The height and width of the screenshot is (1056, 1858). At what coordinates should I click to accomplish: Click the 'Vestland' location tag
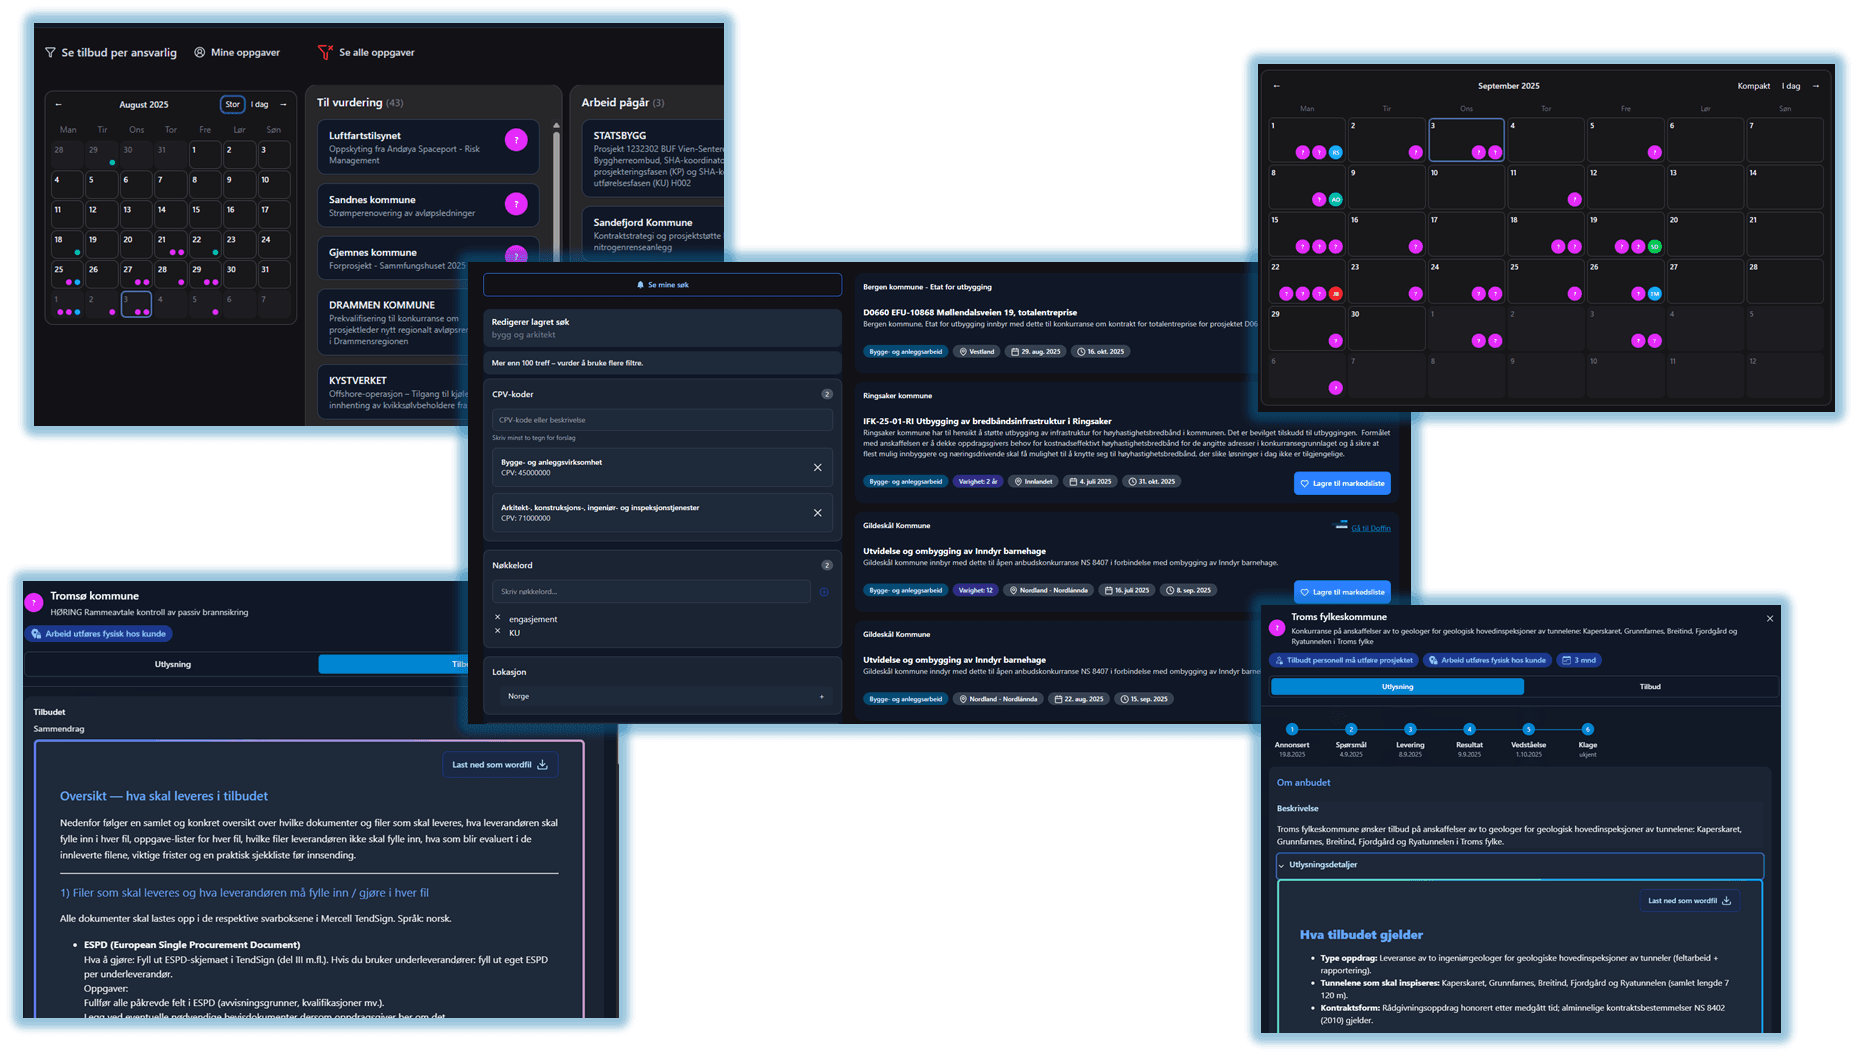coord(977,352)
